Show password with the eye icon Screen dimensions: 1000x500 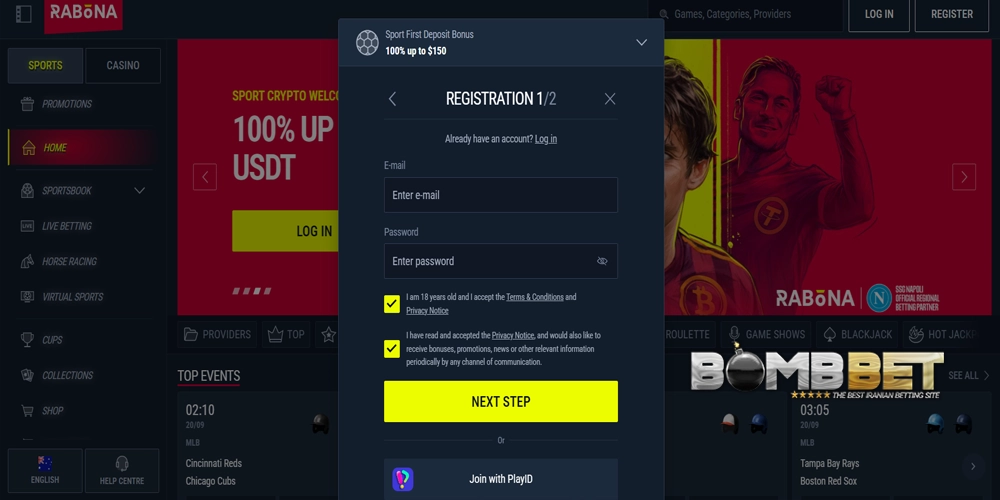[x=602, y=261]
